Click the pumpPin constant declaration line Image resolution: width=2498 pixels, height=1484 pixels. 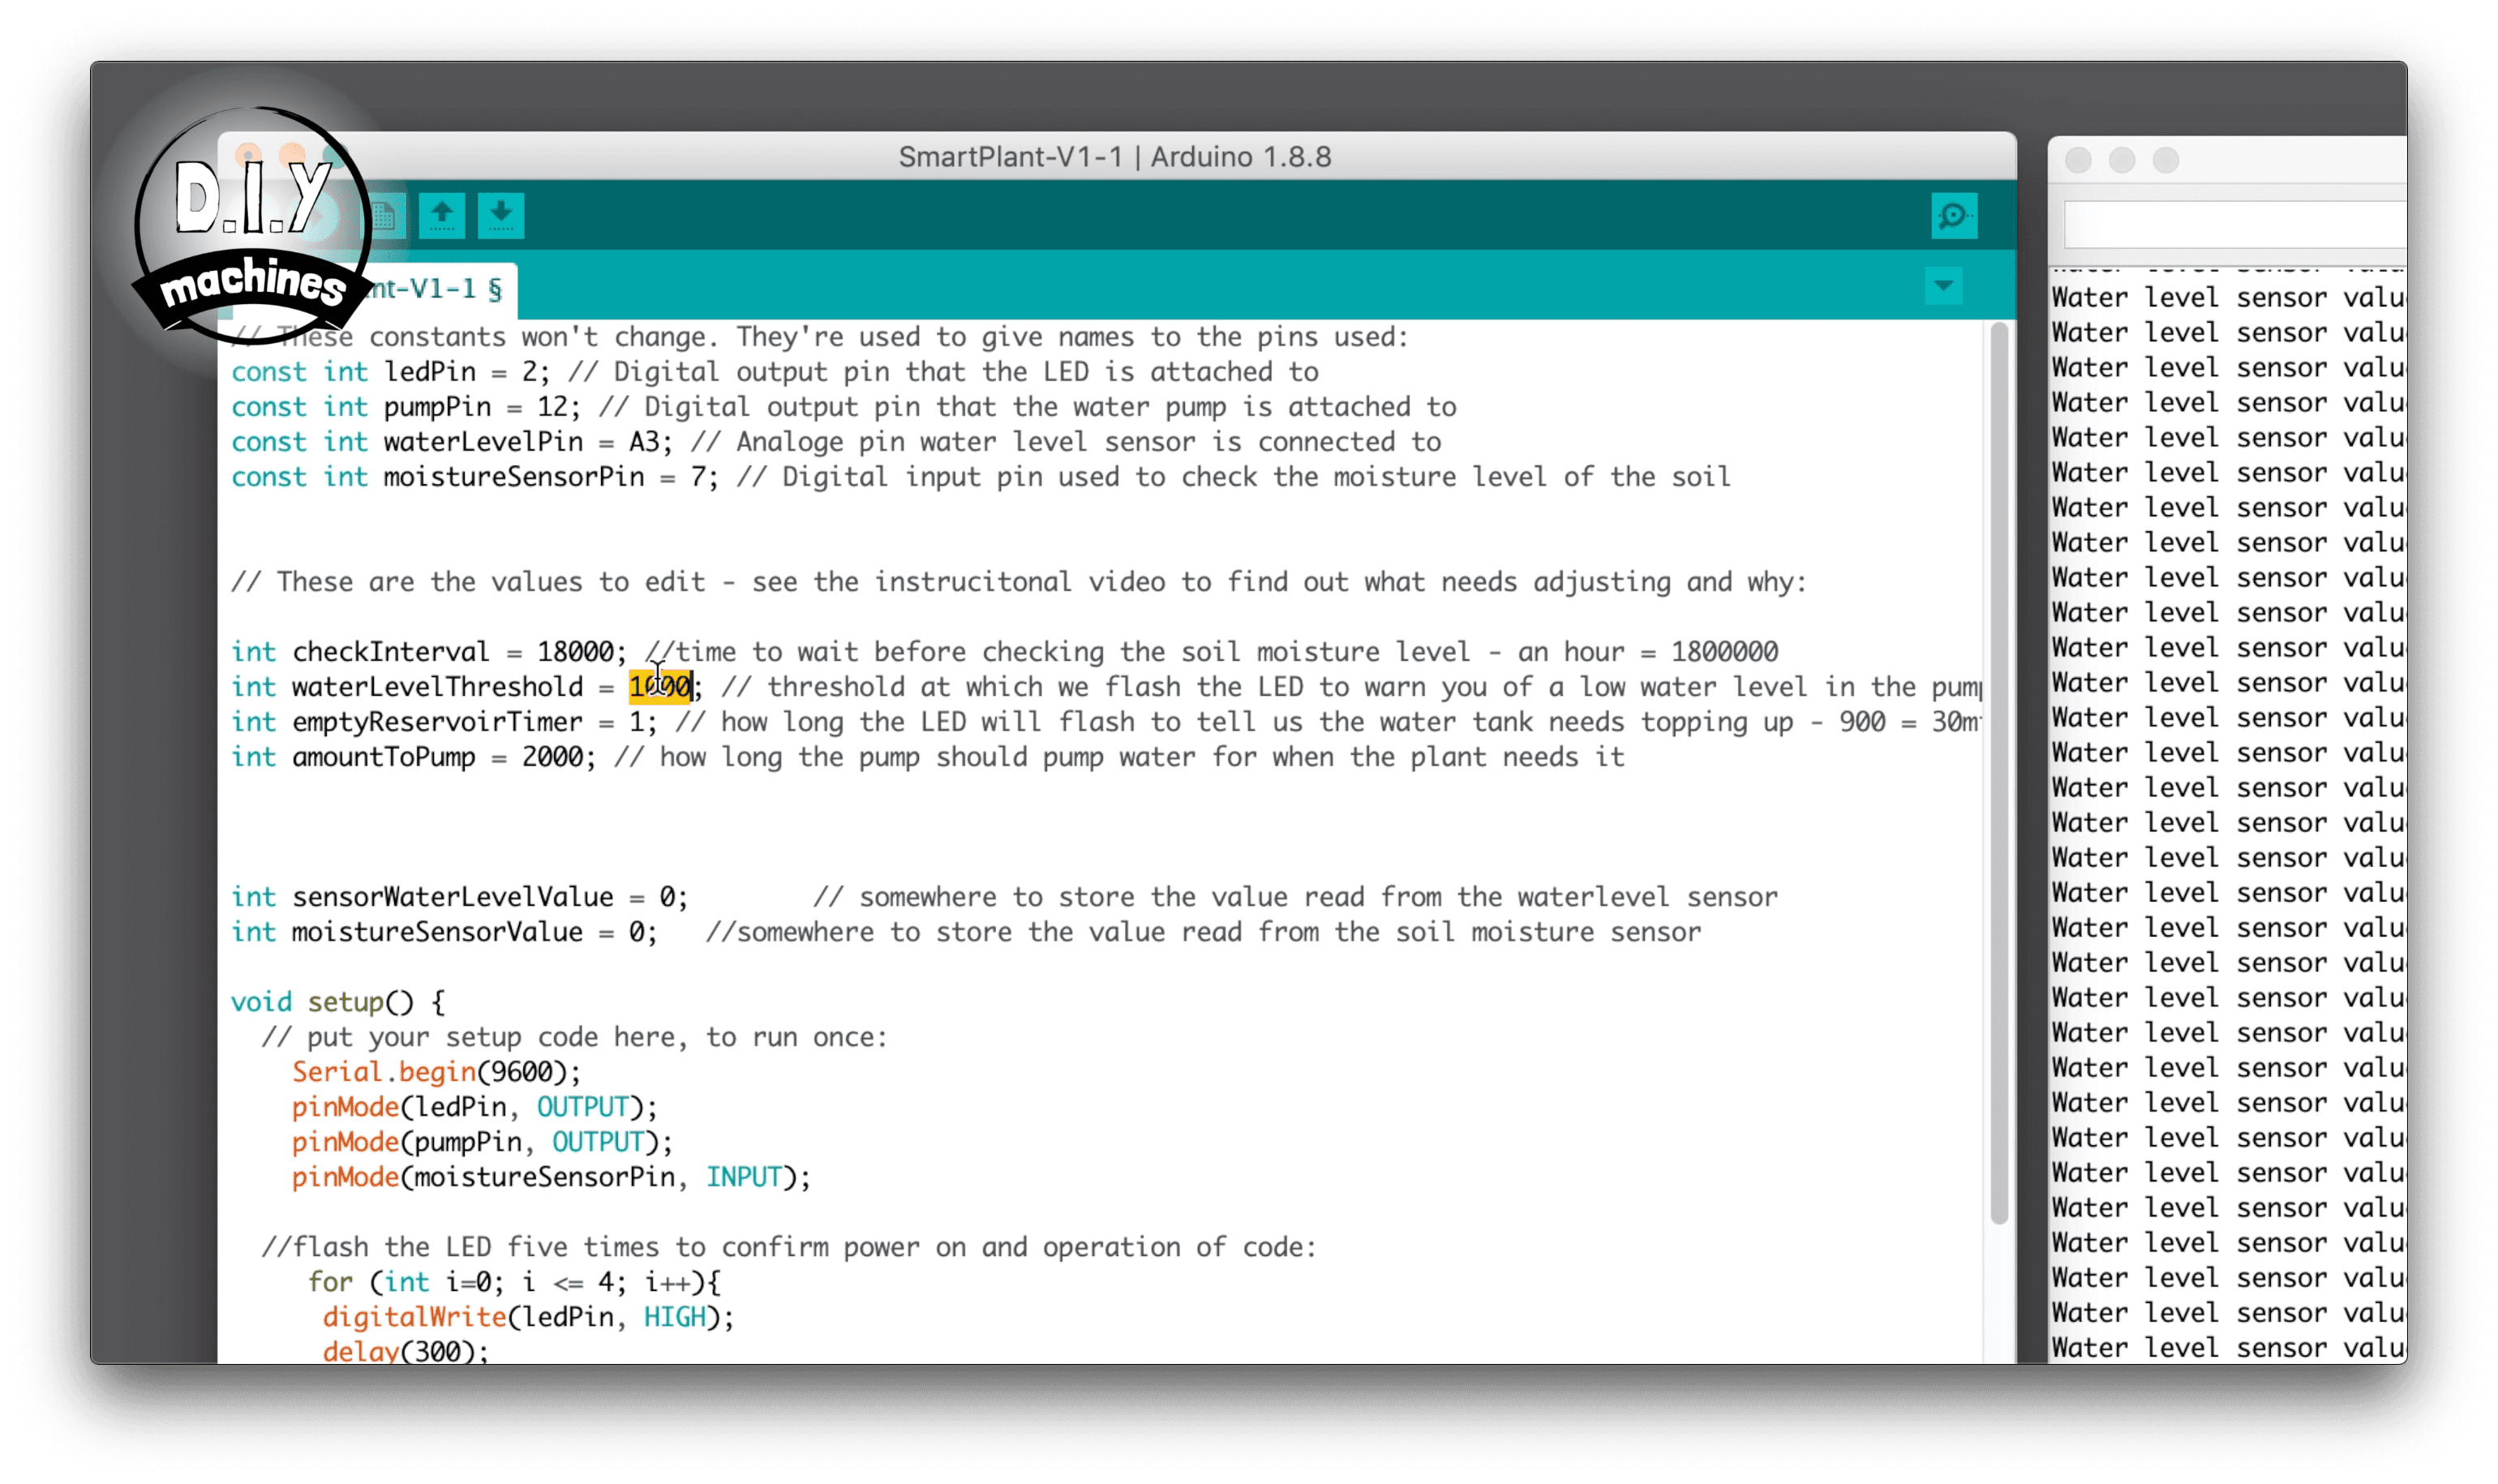coord(437,407)
